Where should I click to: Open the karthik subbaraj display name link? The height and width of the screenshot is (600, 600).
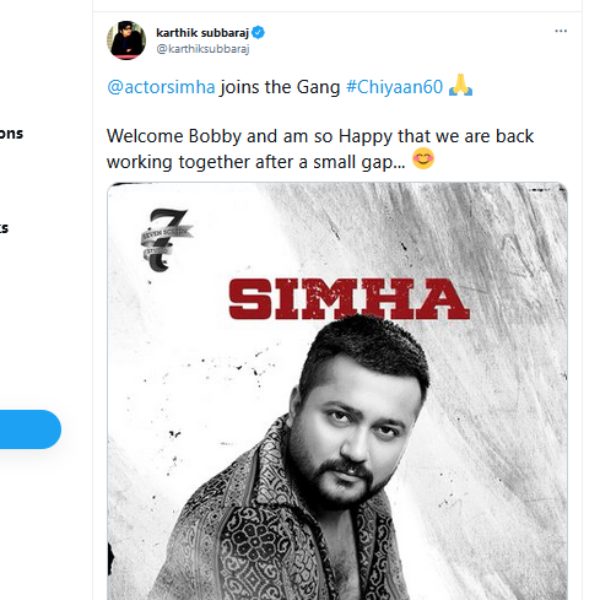pyautogui.click(x=202, y=32)
